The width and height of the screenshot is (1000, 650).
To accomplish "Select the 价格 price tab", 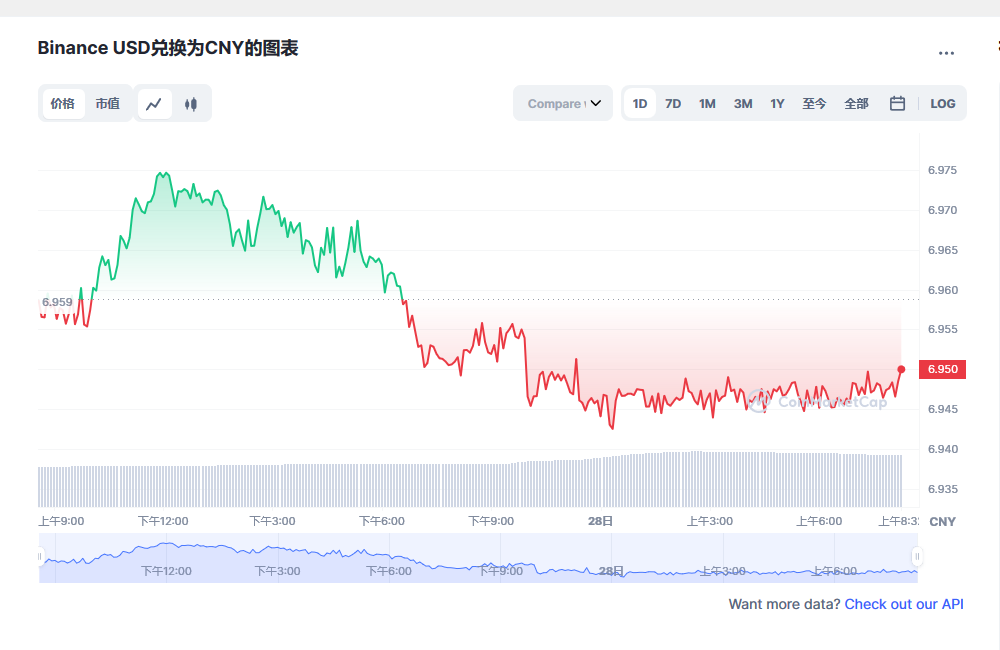I will [63, 104].
